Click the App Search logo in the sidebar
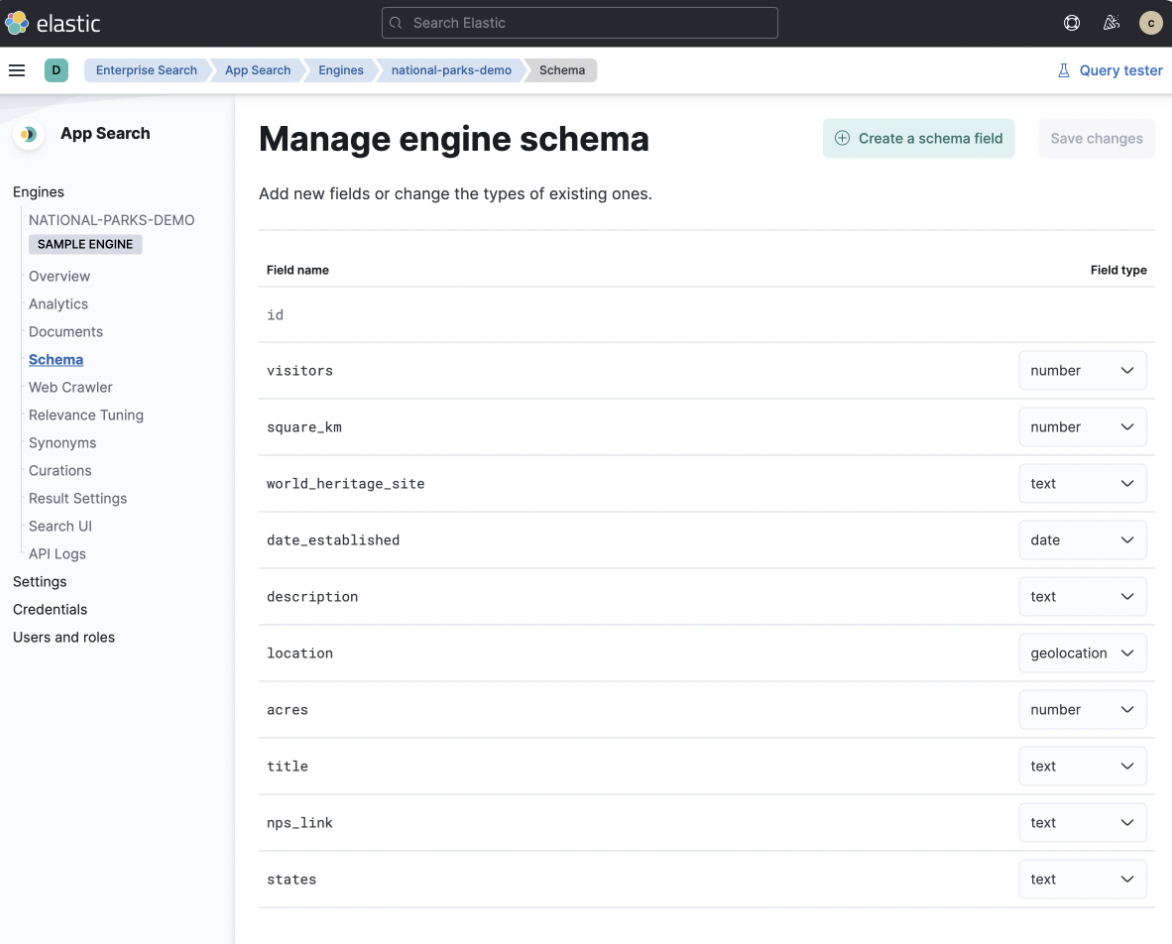The width and height of the screenshot is (1172, 944). tap(31, 133)
